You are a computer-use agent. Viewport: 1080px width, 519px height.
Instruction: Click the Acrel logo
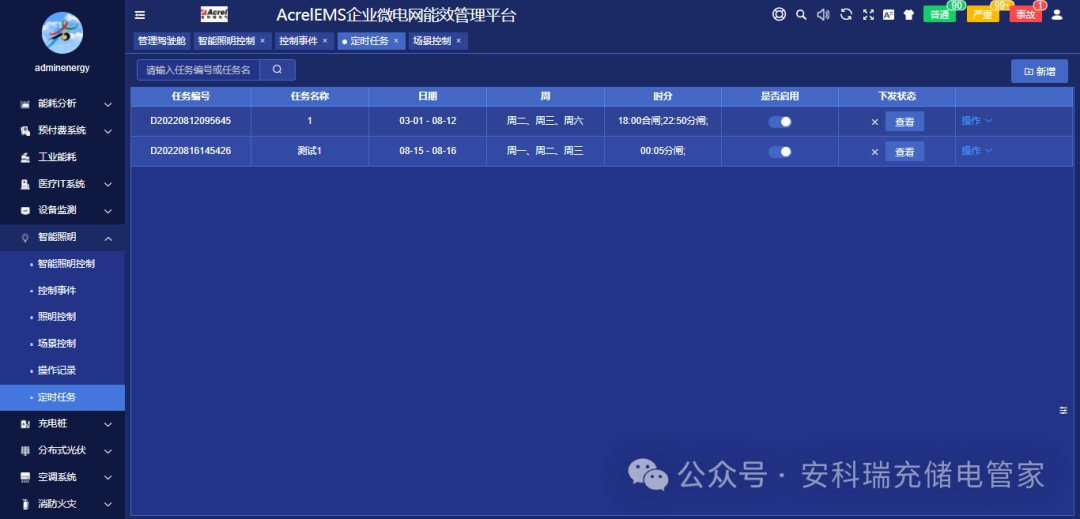(x=214, y=14)
